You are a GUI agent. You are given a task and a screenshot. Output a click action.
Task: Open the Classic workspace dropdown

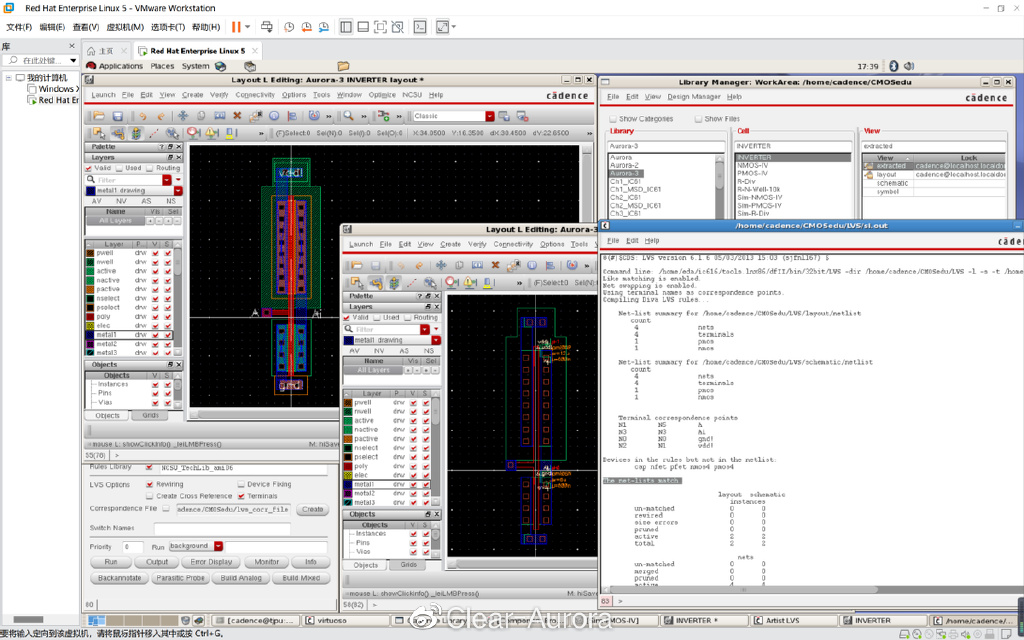coord(490,116)
